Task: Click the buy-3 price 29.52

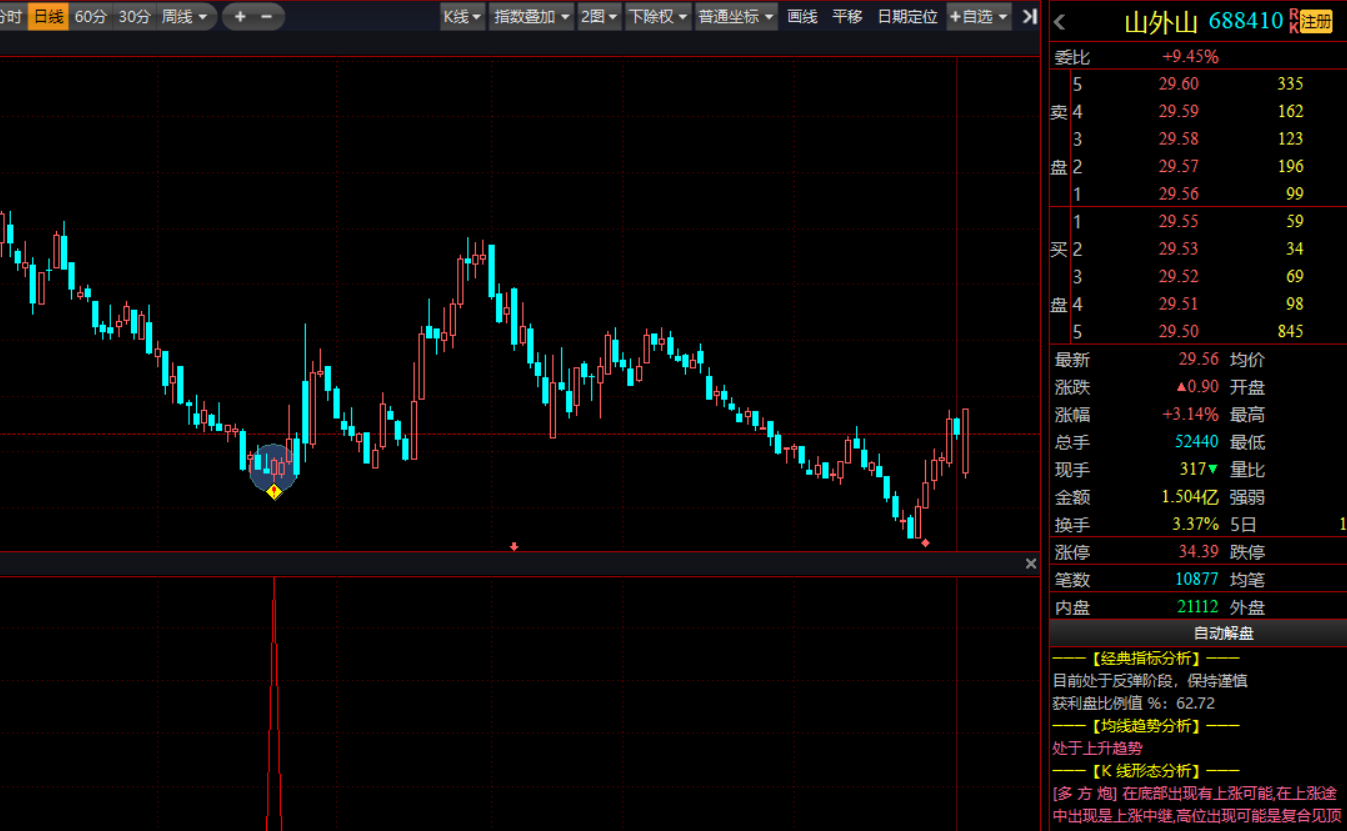Action: click(x=1178, y=276)
